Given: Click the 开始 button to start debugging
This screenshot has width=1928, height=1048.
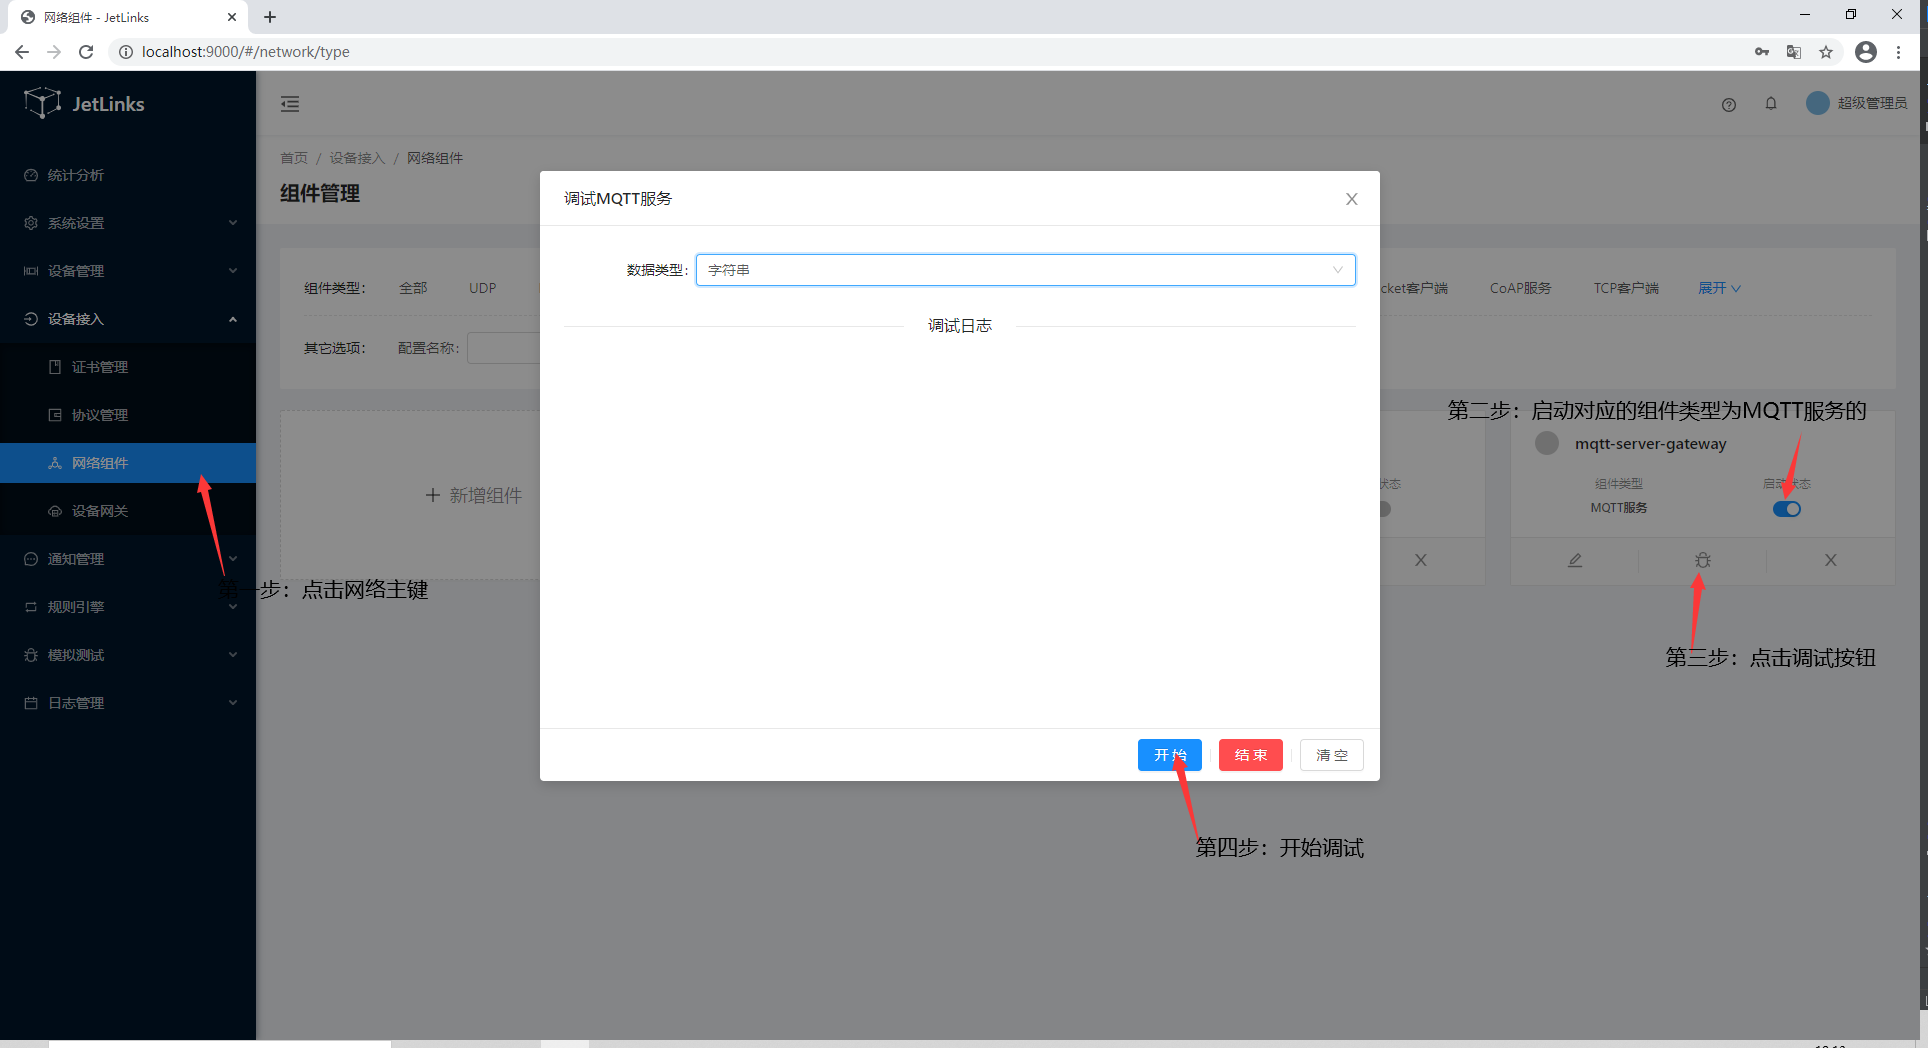Looking at the screenshot, I should point(1169,755).
